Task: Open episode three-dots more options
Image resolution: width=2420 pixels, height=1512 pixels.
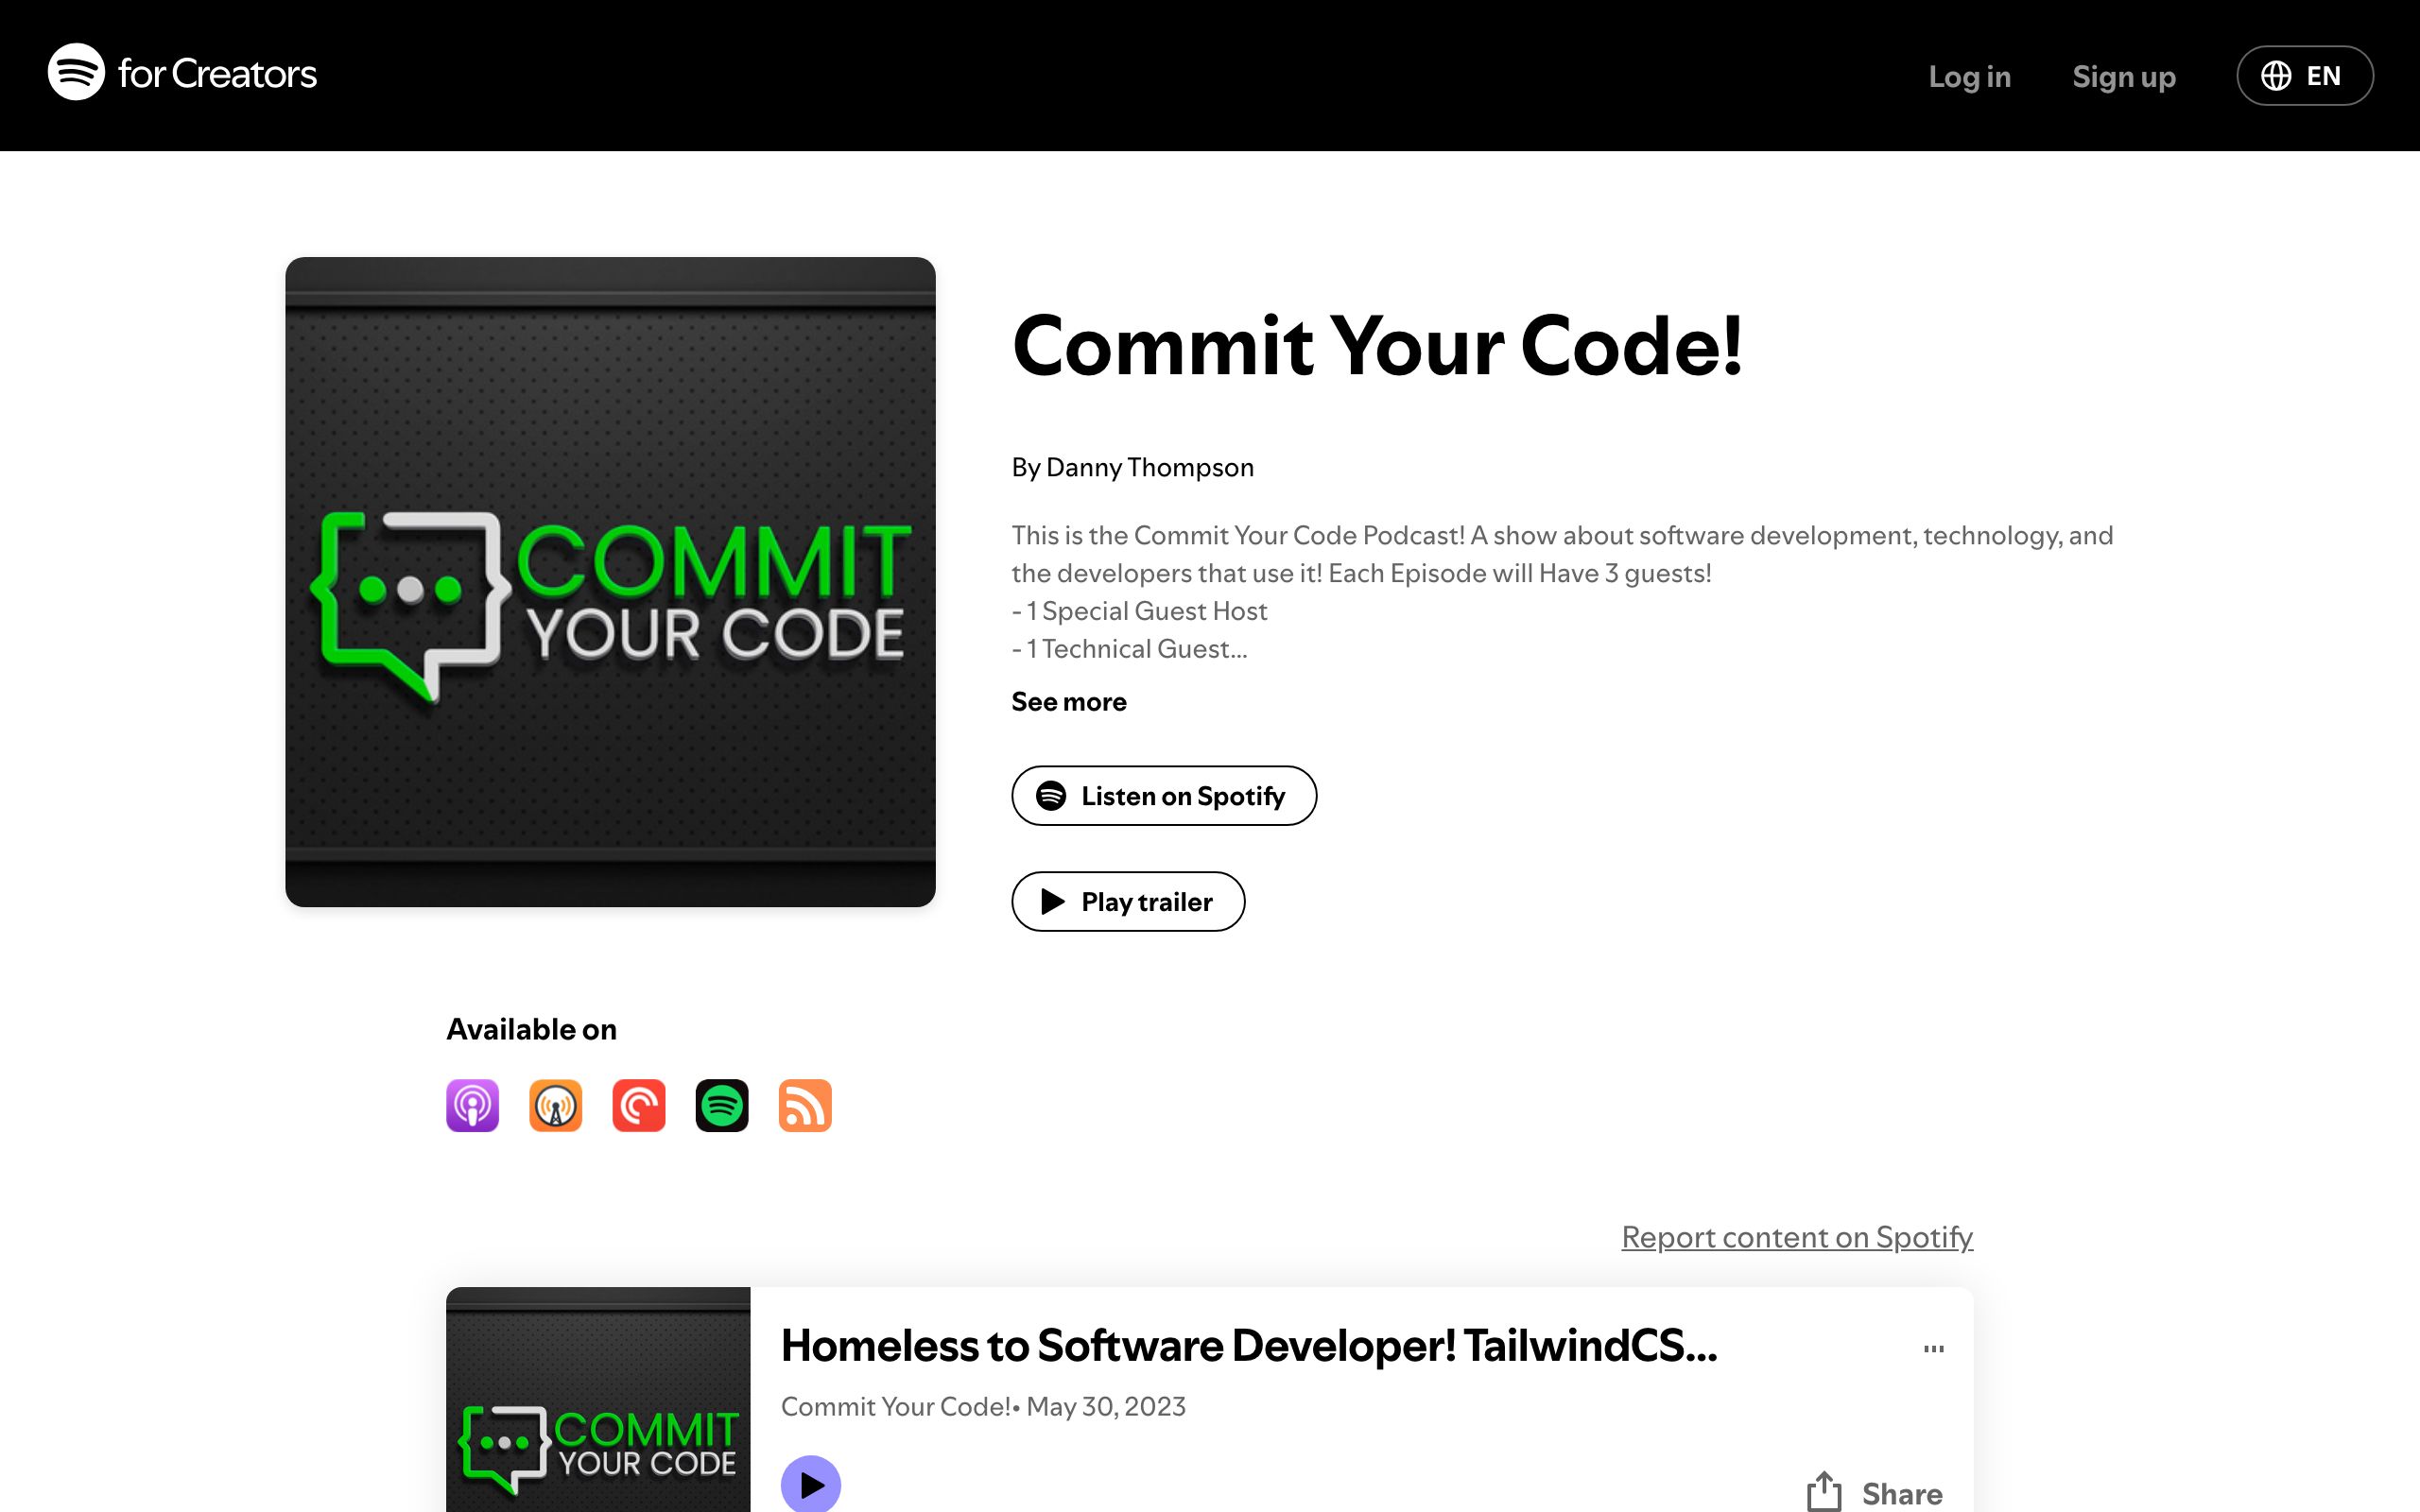Action: coord(1933,1349)
